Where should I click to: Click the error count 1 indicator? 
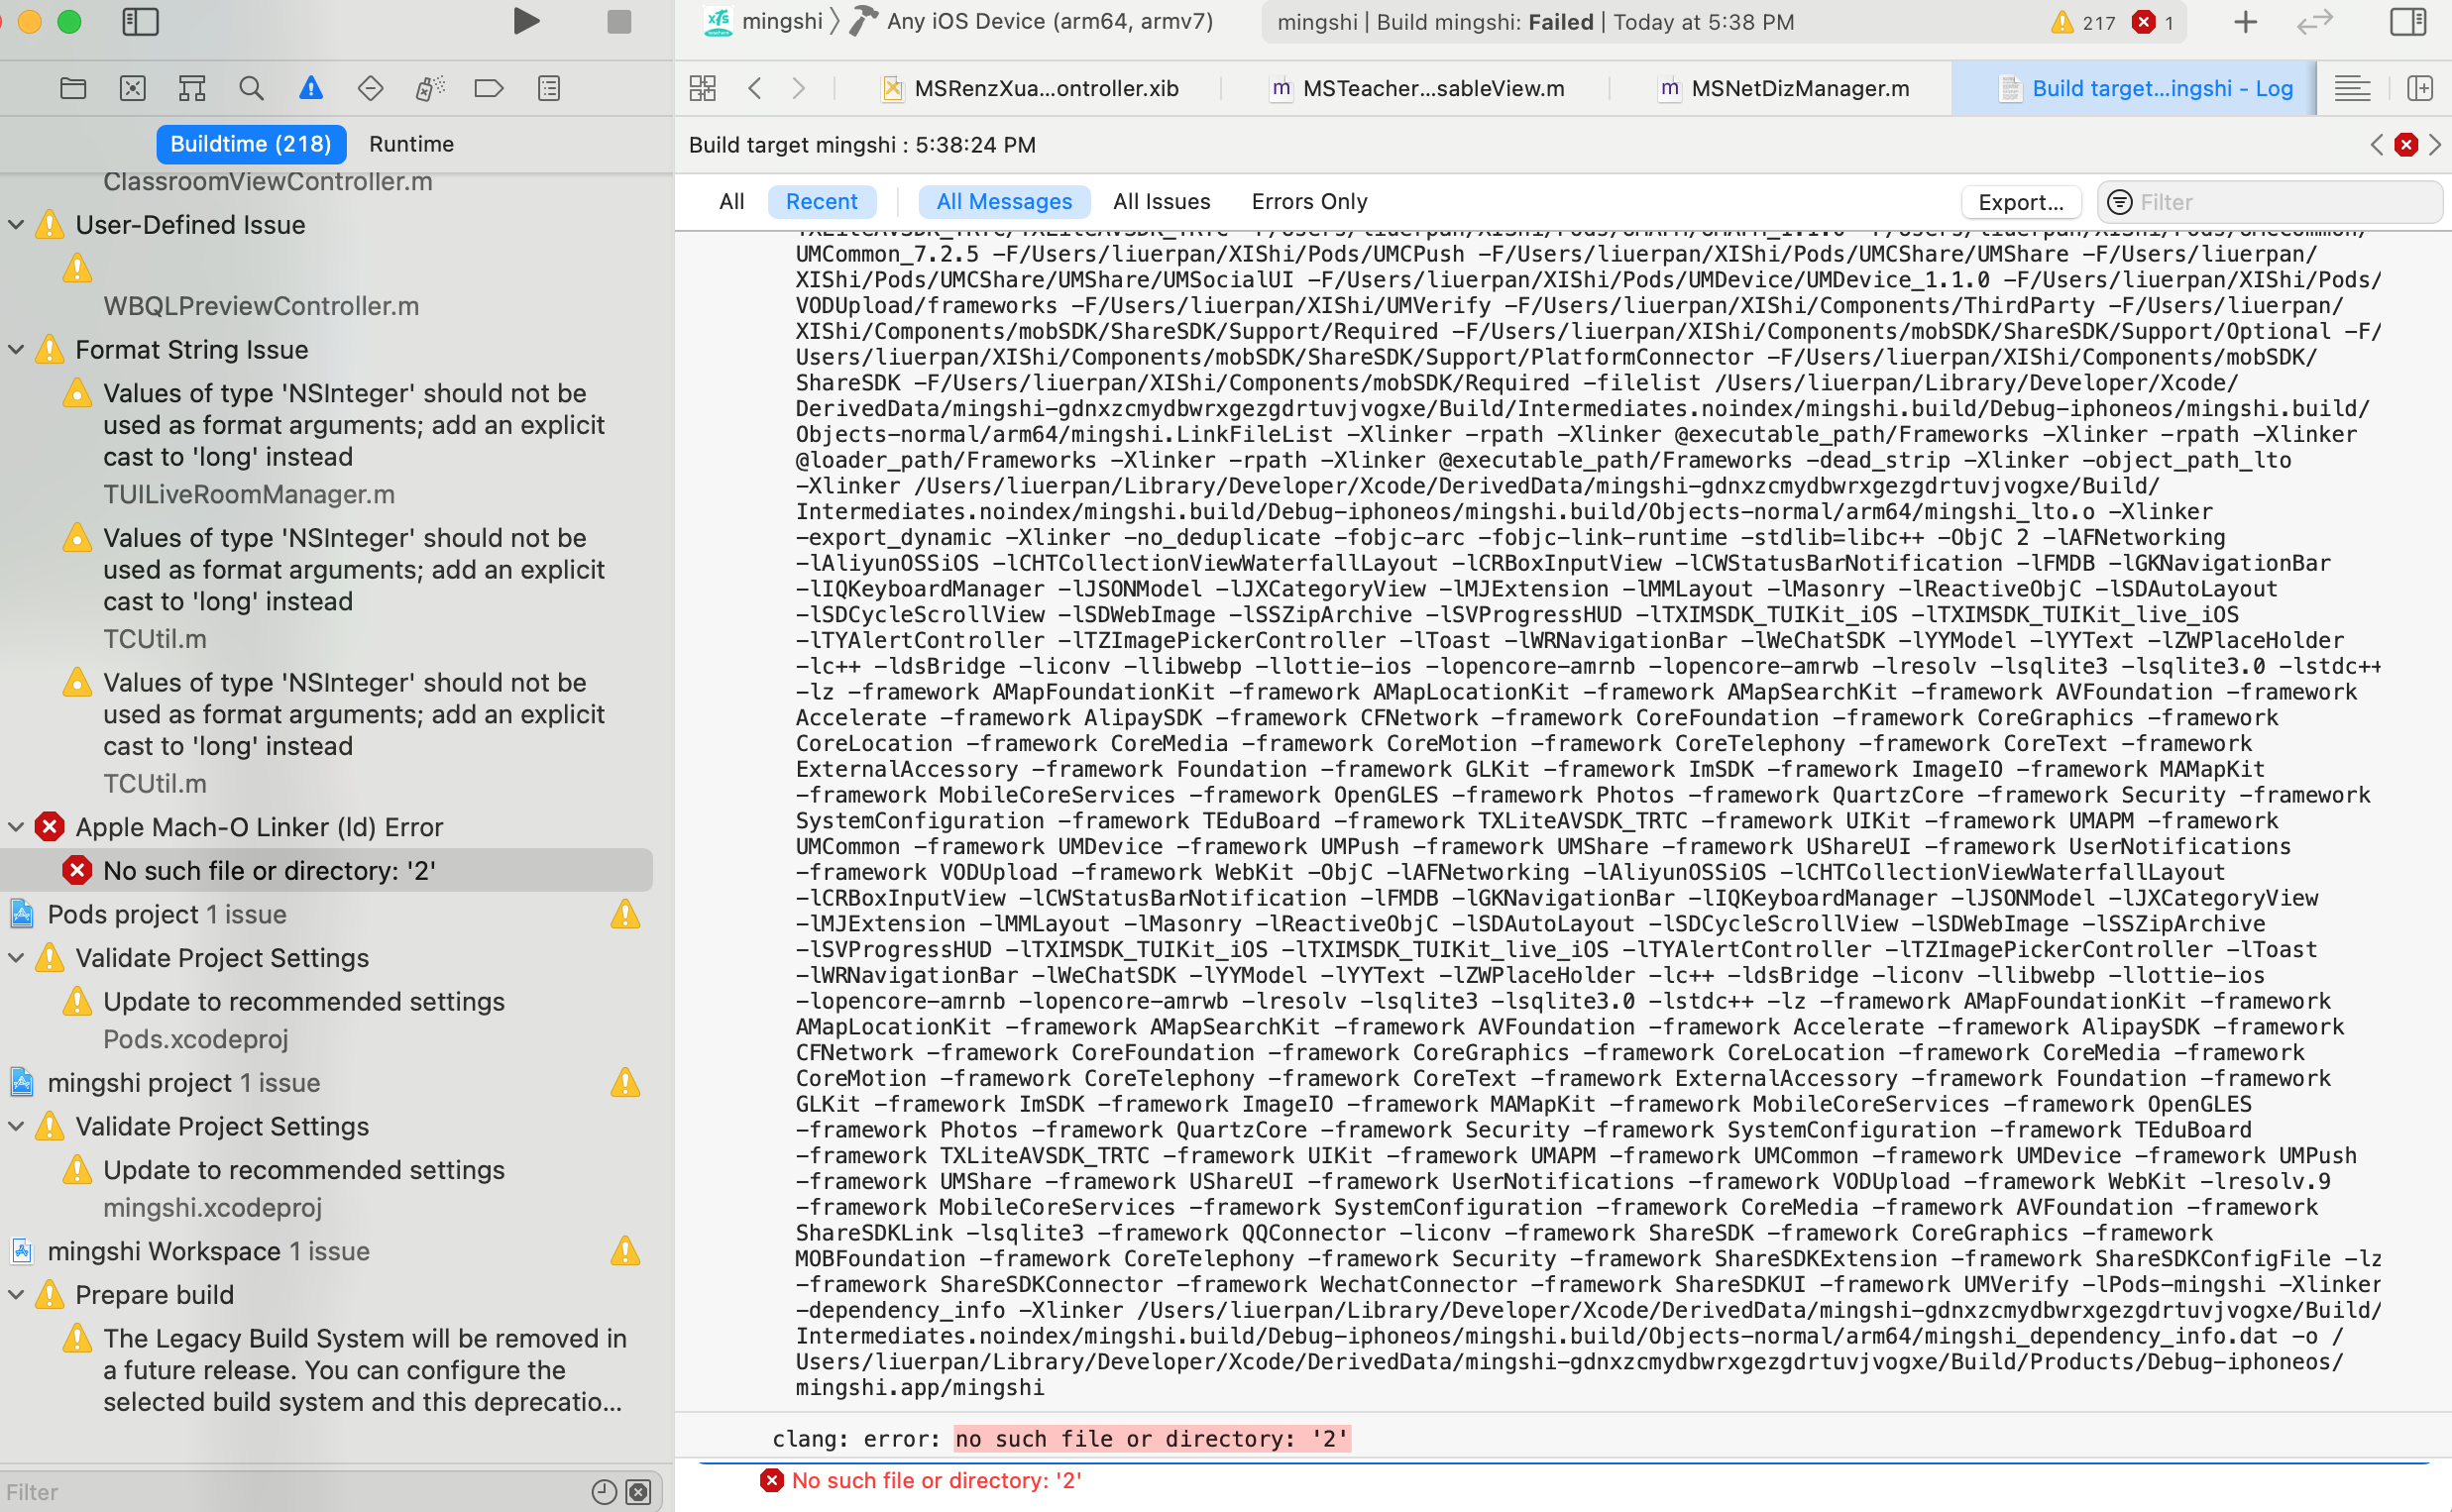[2153, 22]
